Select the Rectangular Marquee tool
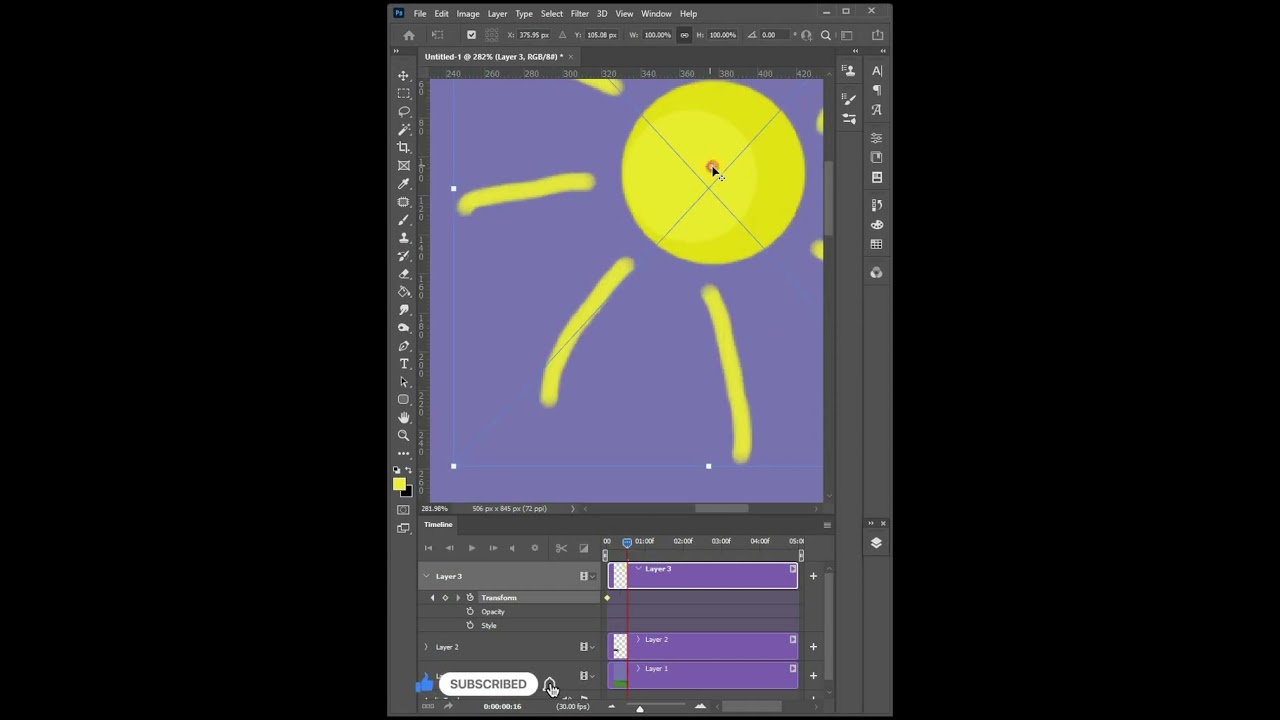The width and height of the screenshot is (1280, 720). (404, 93)
